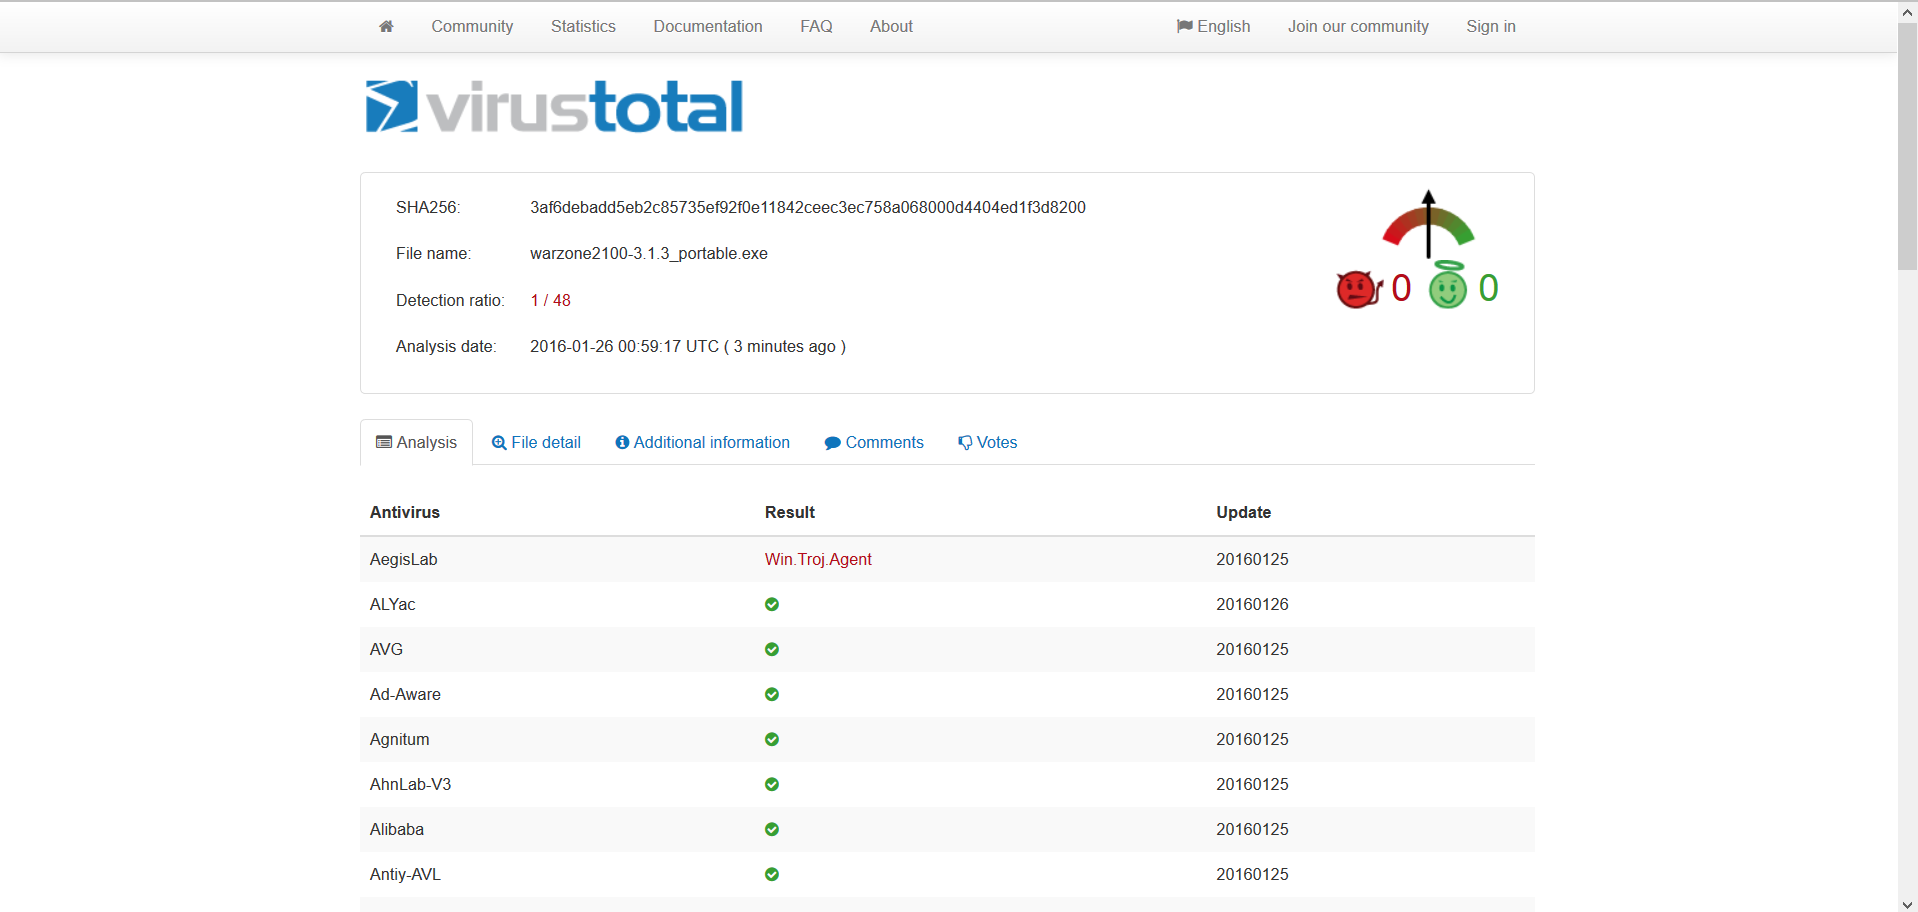Select the Analysis tab
Image resolution: width=1918 pixels, height=912 pixels.
416,442
